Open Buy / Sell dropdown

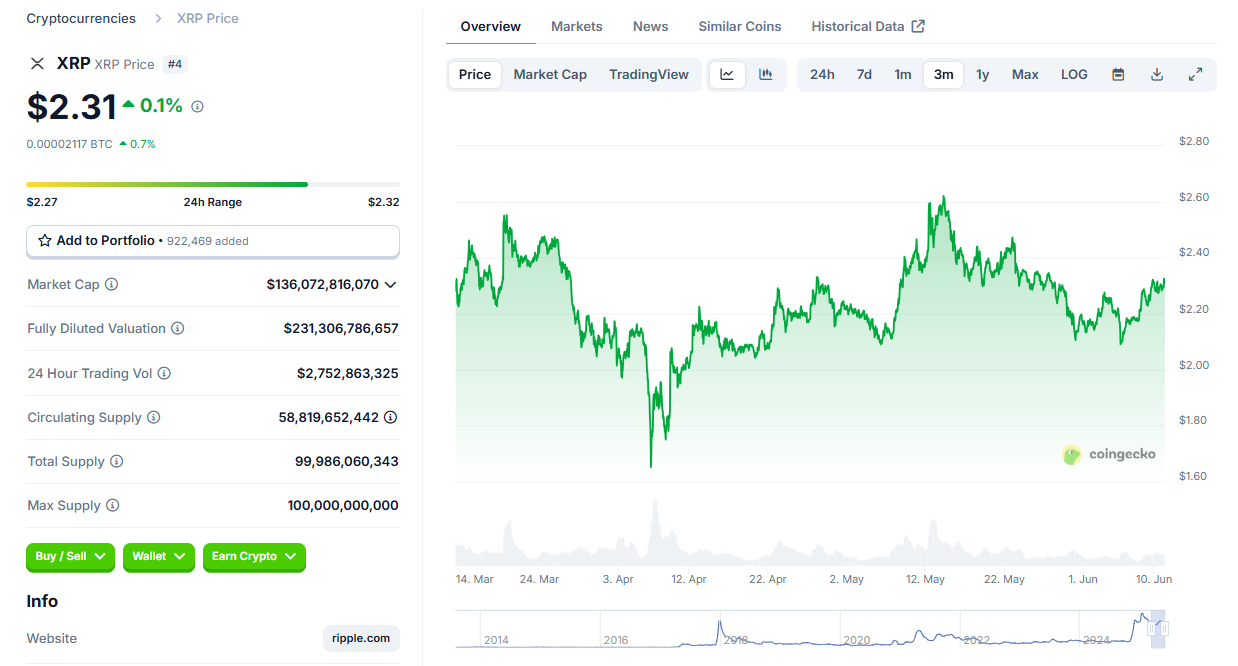point(71,557)
